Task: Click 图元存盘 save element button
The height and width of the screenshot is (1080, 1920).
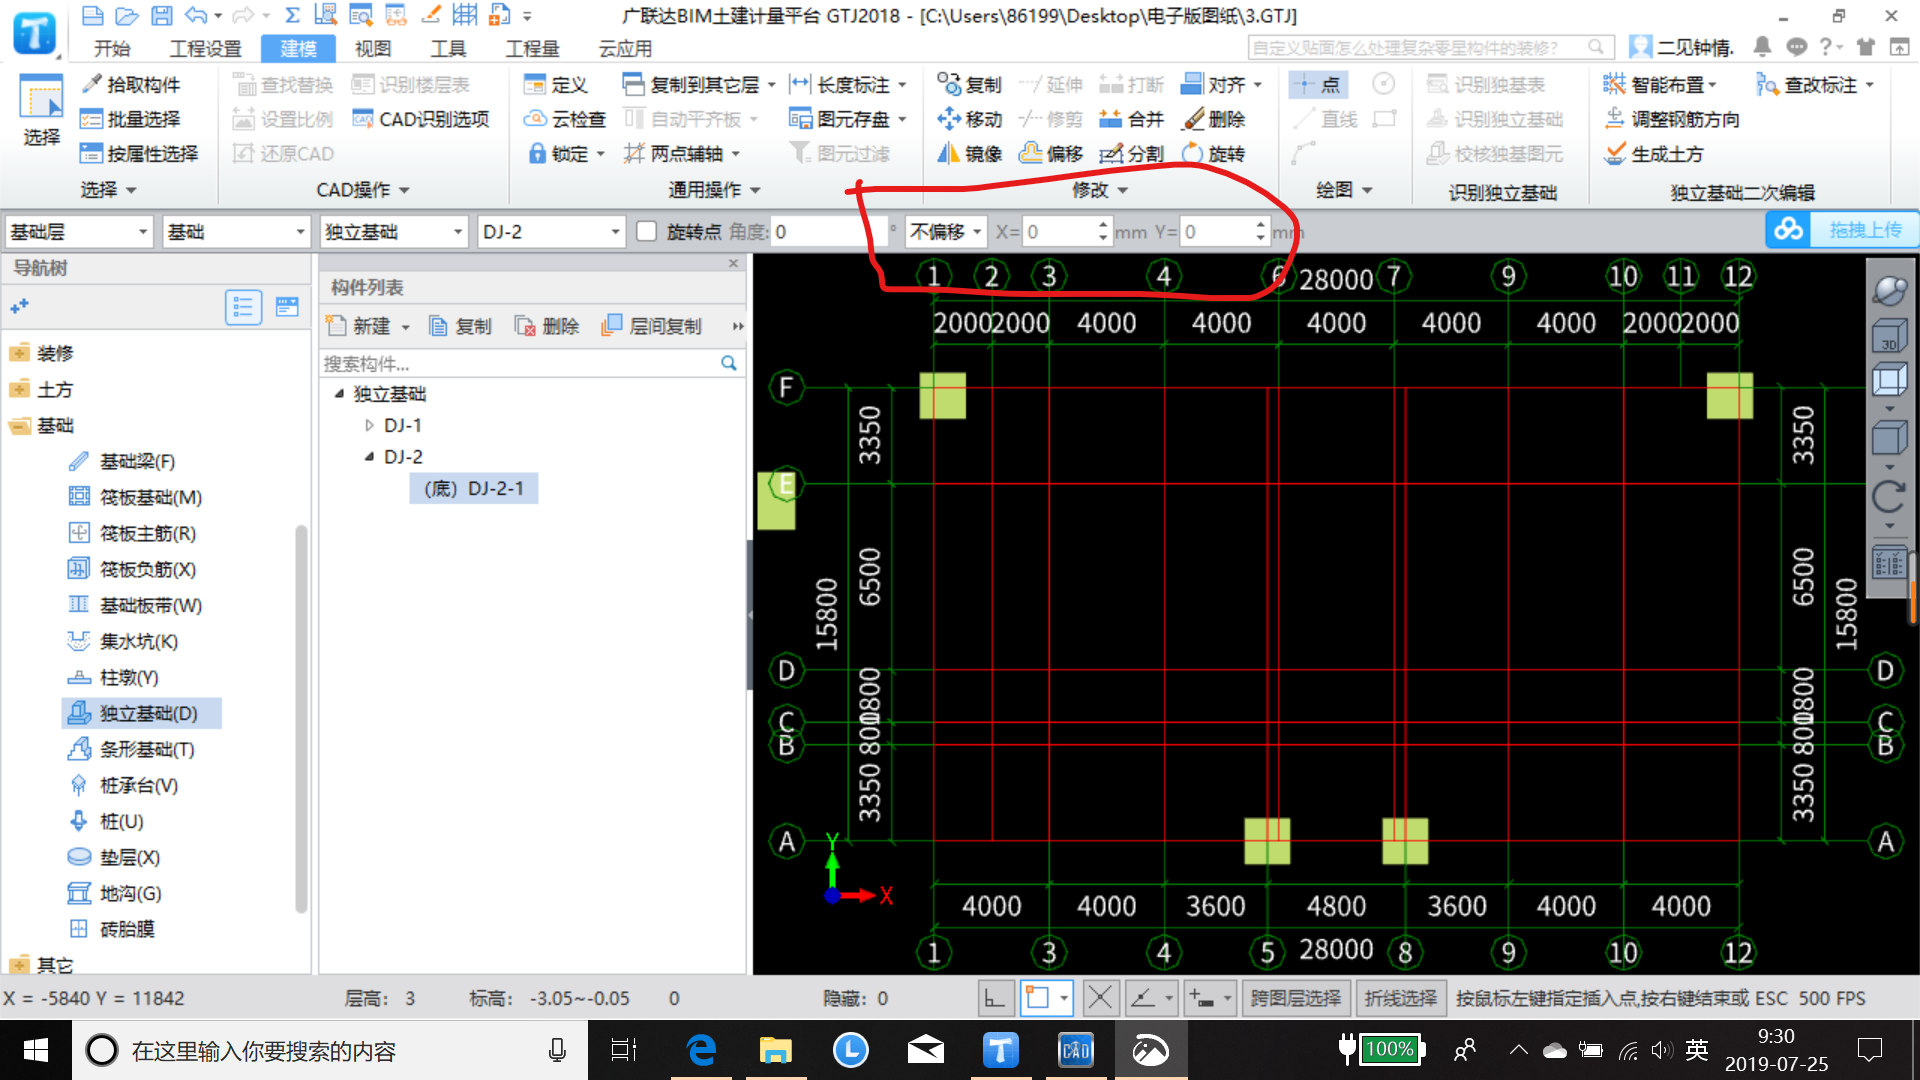Action: [x=848, y=119]
